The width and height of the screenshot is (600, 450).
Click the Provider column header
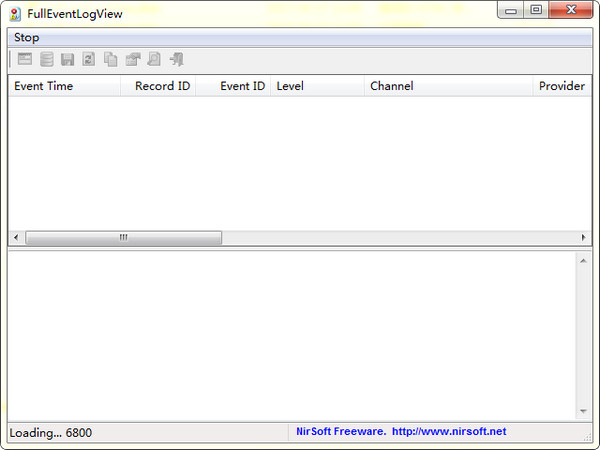[x=561, y=86]
